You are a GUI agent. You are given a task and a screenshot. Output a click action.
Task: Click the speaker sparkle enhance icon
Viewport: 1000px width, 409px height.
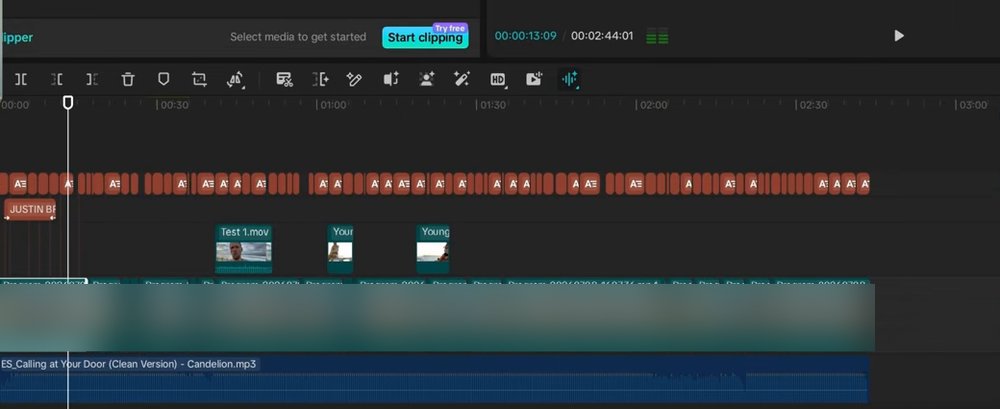coord(391,79)
